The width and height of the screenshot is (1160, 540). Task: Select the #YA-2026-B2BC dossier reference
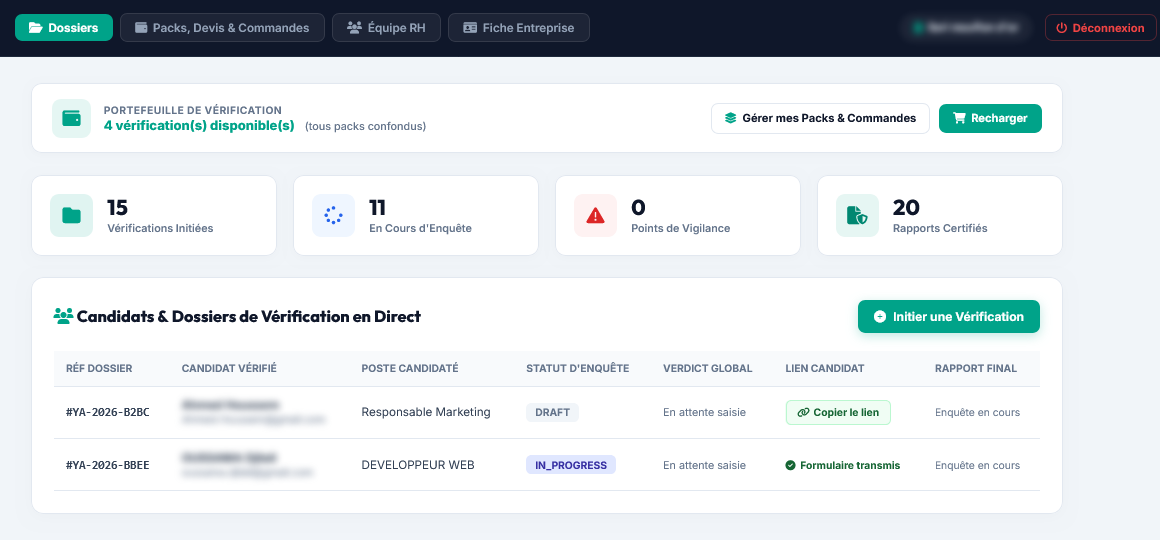107,412
